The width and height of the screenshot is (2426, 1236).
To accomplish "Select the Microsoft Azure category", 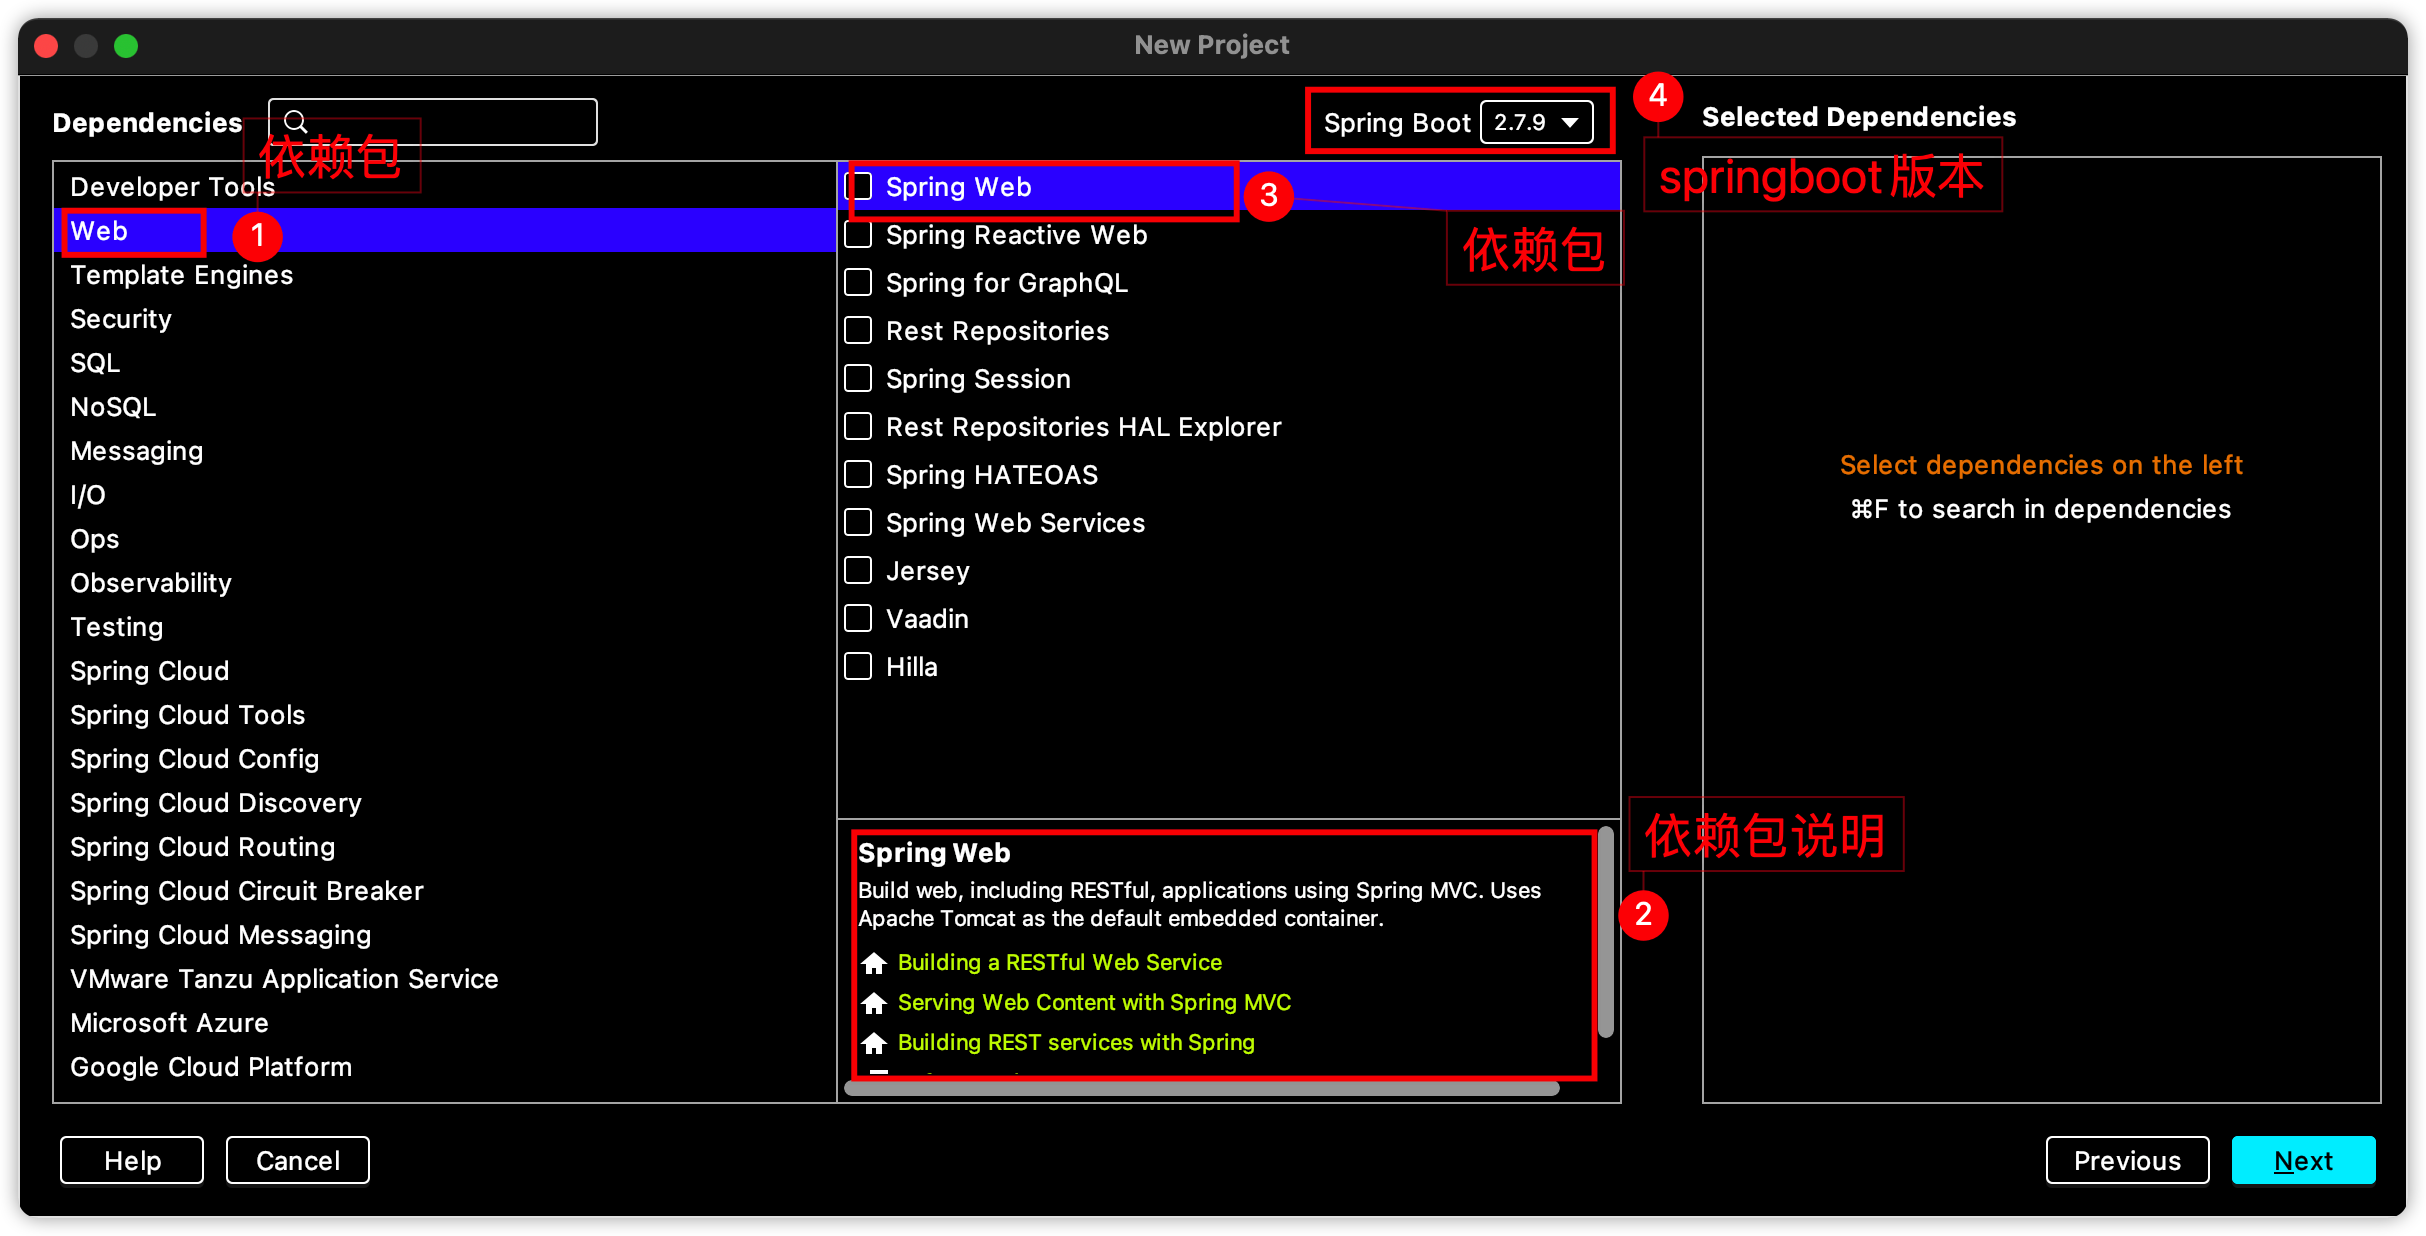I will (444, 1023).
